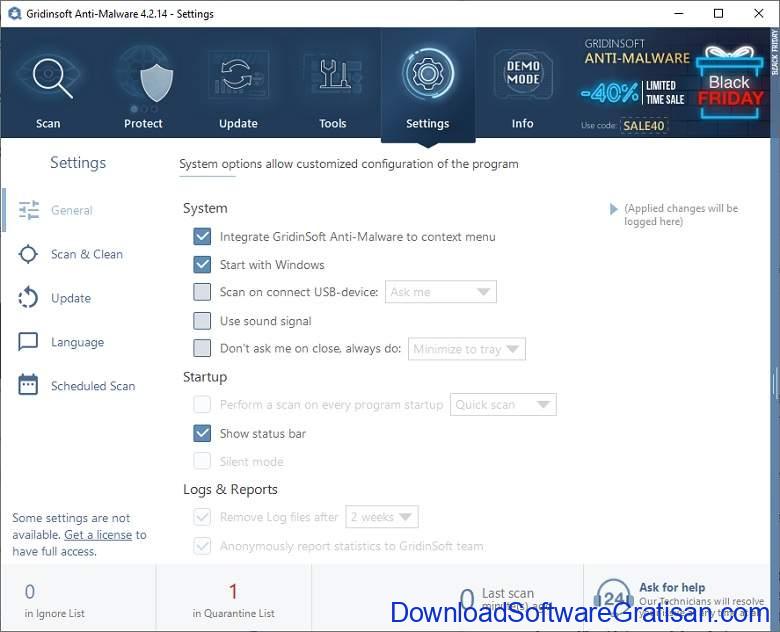Select the Settings tab label
The image size is (780, 632).
pyautogui.click(x=427, y=123)
